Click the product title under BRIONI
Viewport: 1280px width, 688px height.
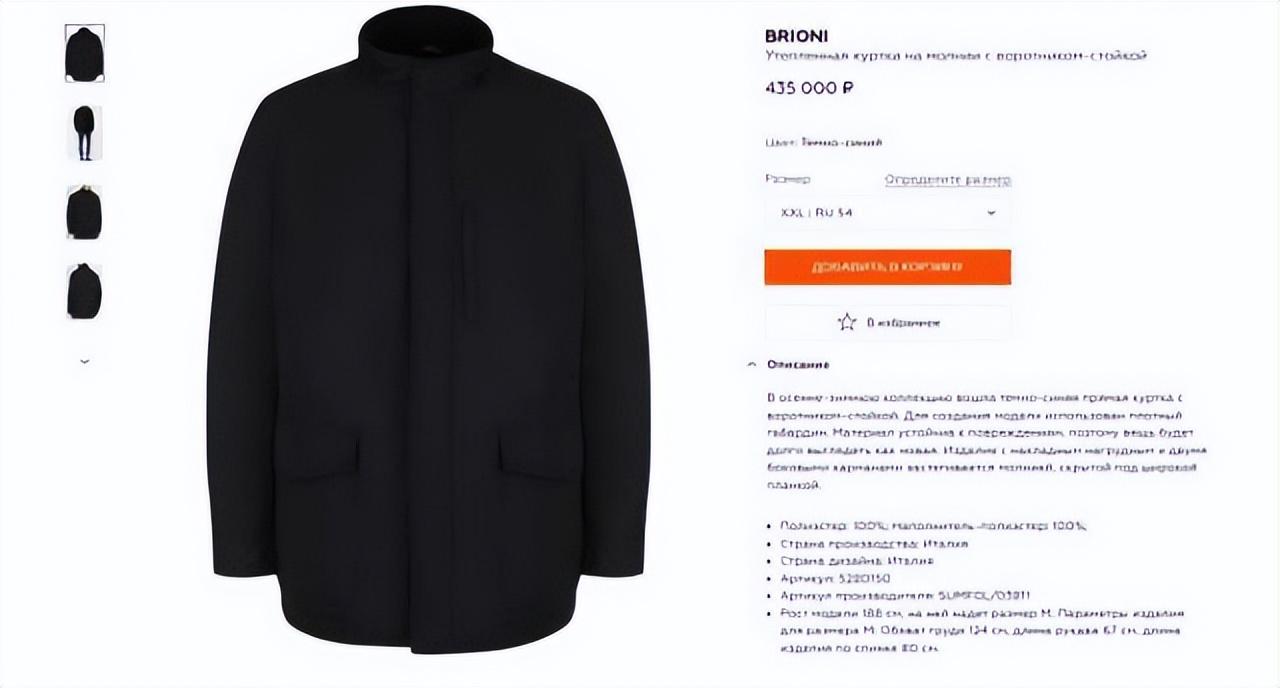[955, 56]
